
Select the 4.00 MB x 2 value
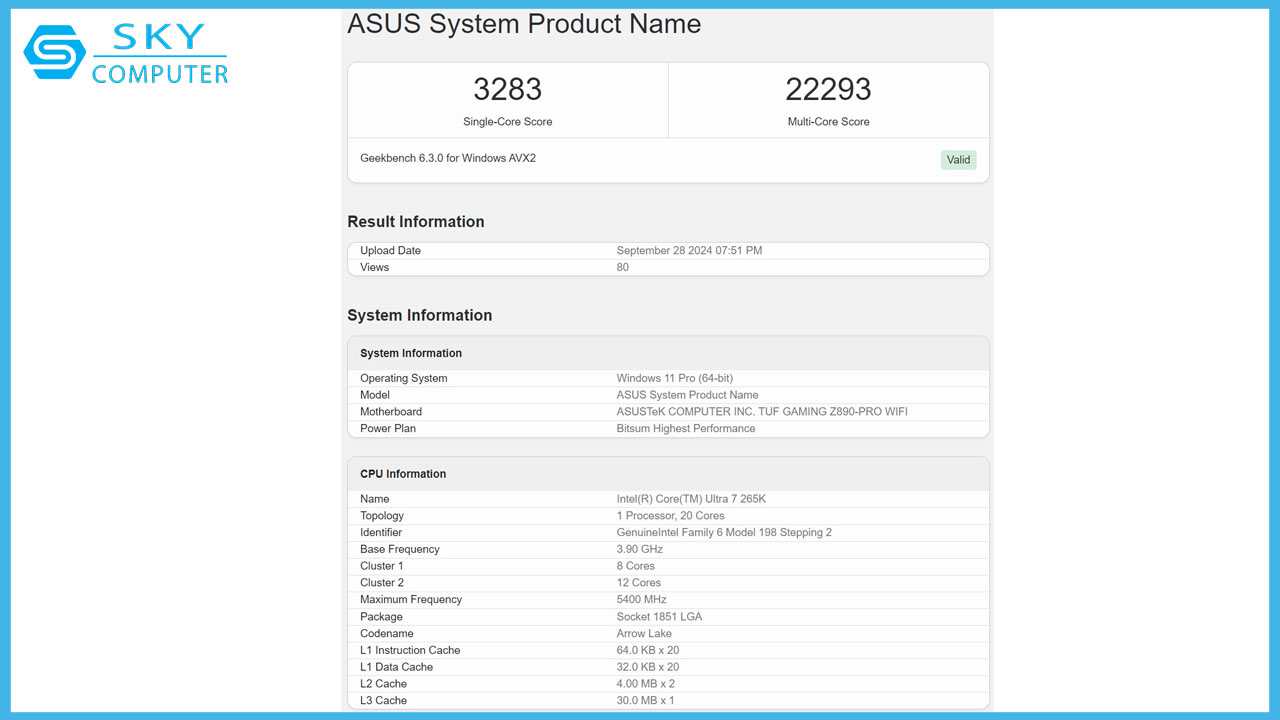tap(646, 684)
